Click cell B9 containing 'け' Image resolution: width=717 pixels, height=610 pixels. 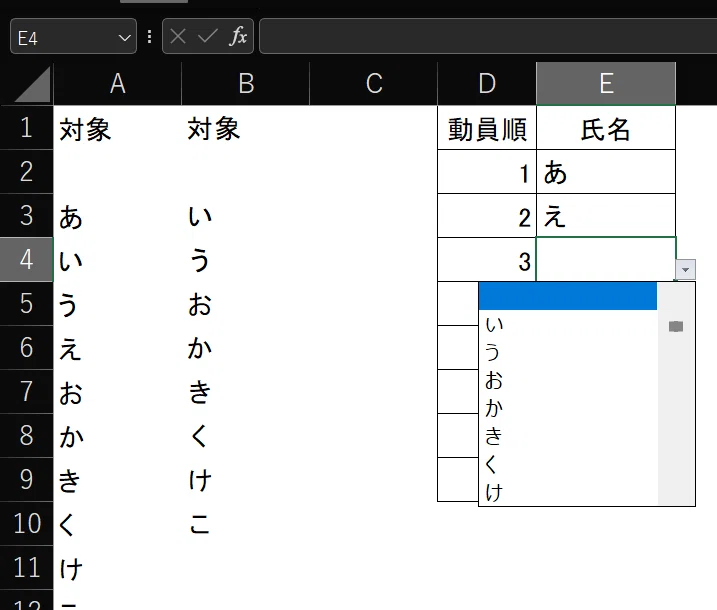pyautogui.click(x=246, y=479)
